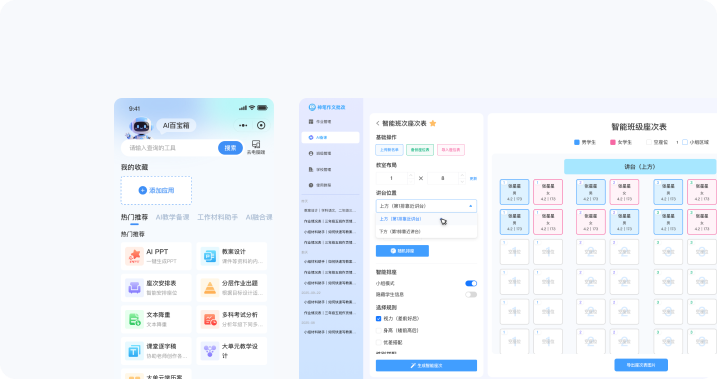Screen dimensions: 717x379
Task: Click the wand icon on 生成智能座次 button
Action: click(413, 366)
